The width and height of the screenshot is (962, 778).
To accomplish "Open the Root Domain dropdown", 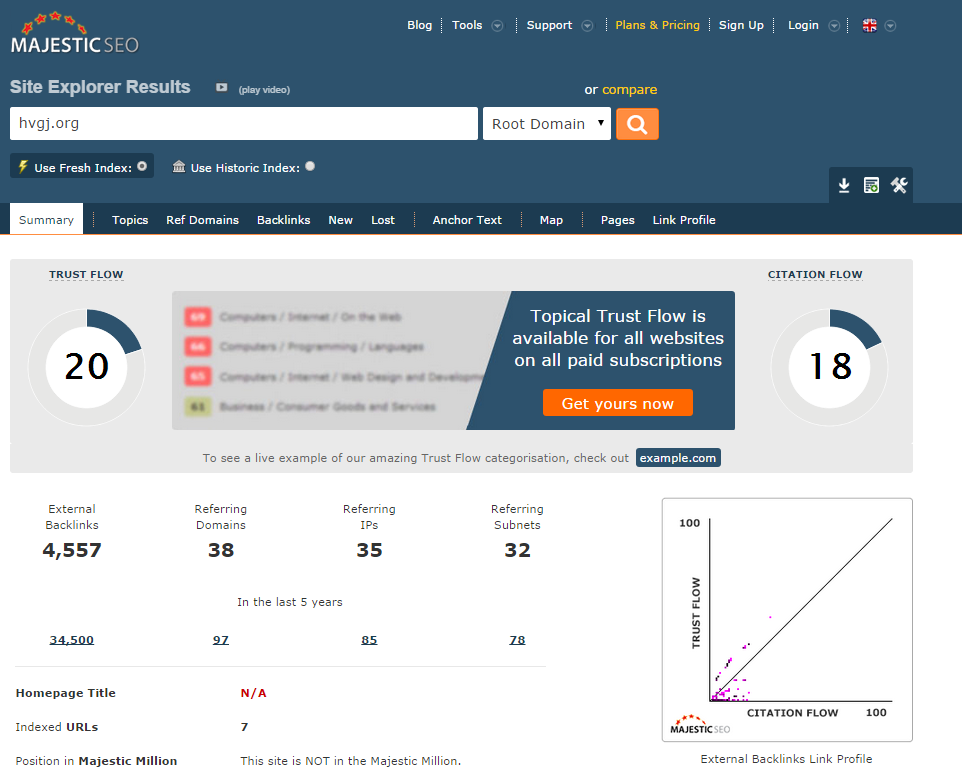I will tap(547, 124).
